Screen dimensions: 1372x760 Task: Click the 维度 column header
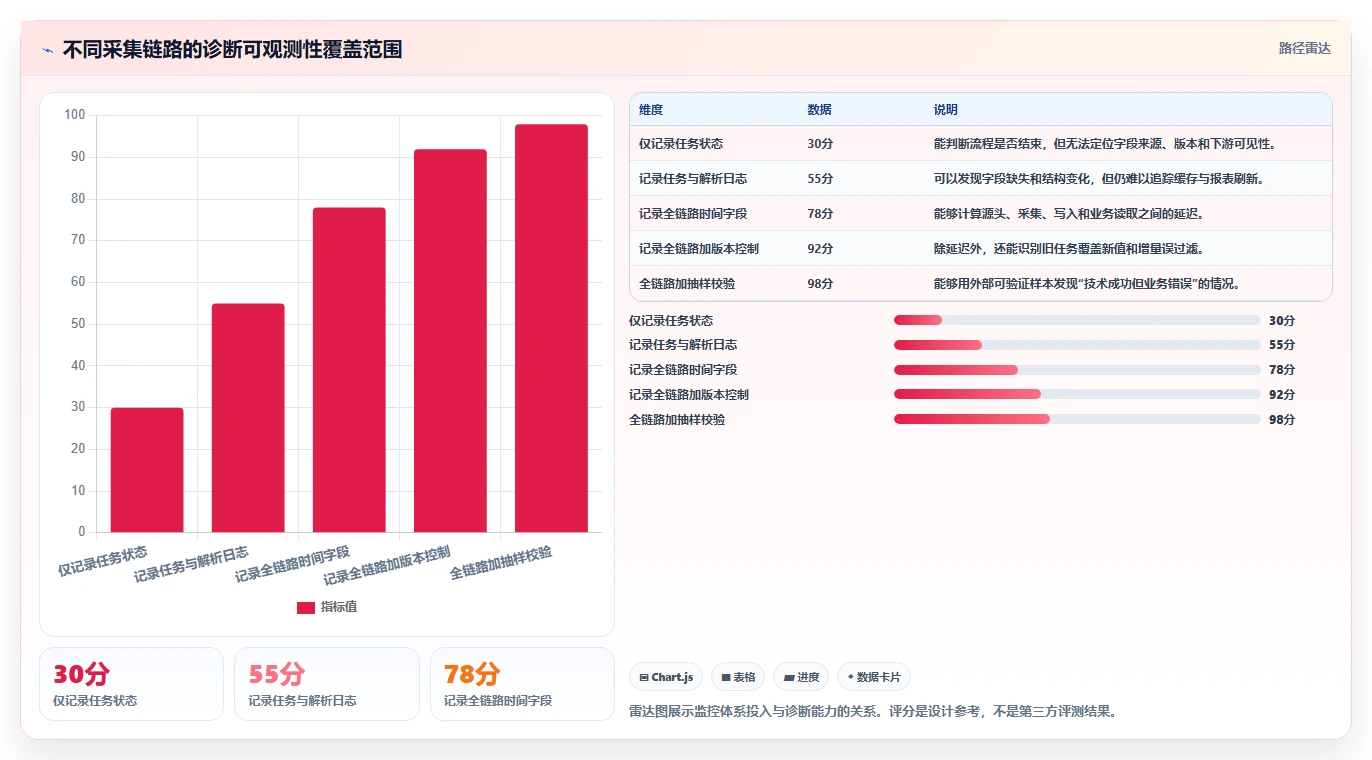[x=651, y=110]
